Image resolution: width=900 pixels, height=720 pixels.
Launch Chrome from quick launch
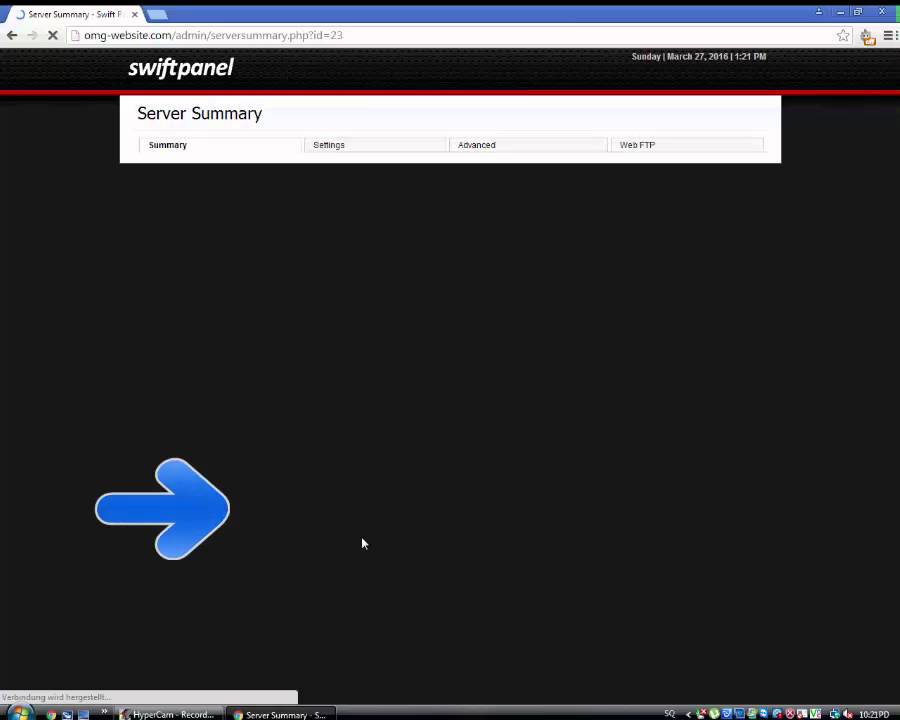pyautogui.click(x=51, y=715)
